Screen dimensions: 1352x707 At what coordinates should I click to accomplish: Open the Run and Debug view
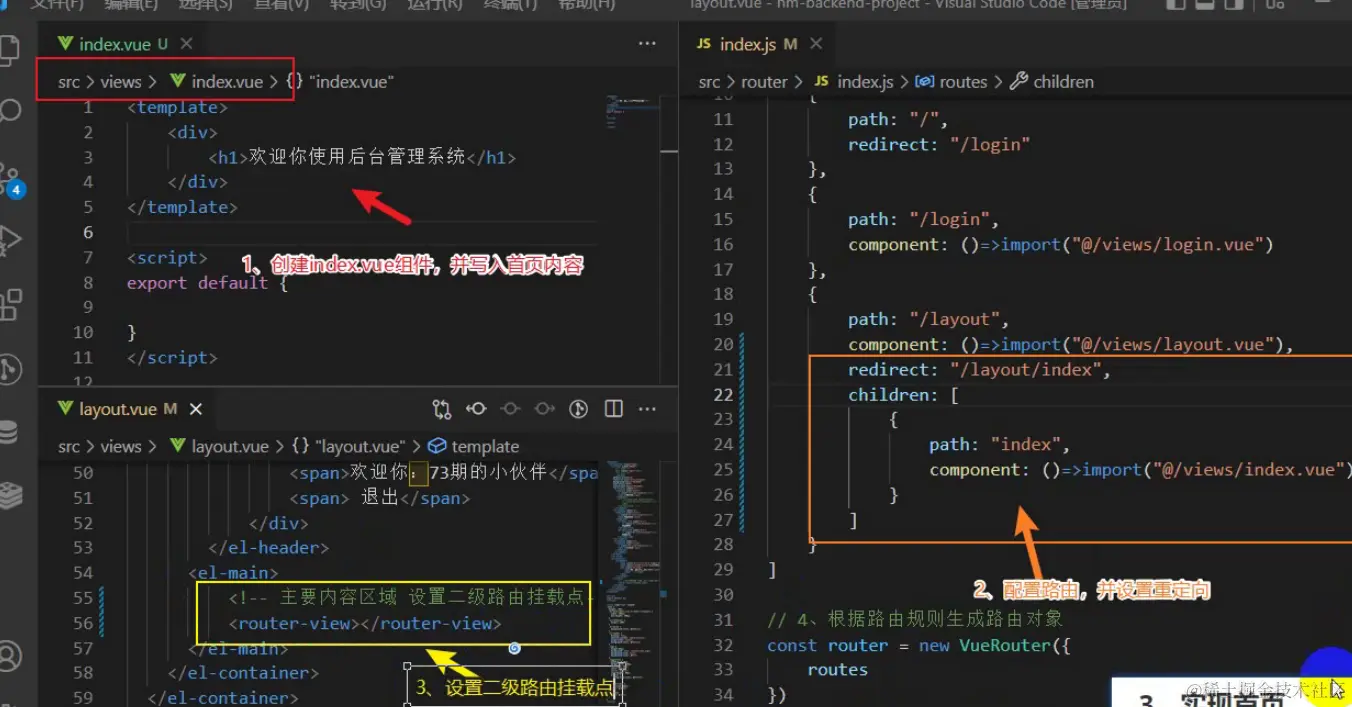click(10, 241)
